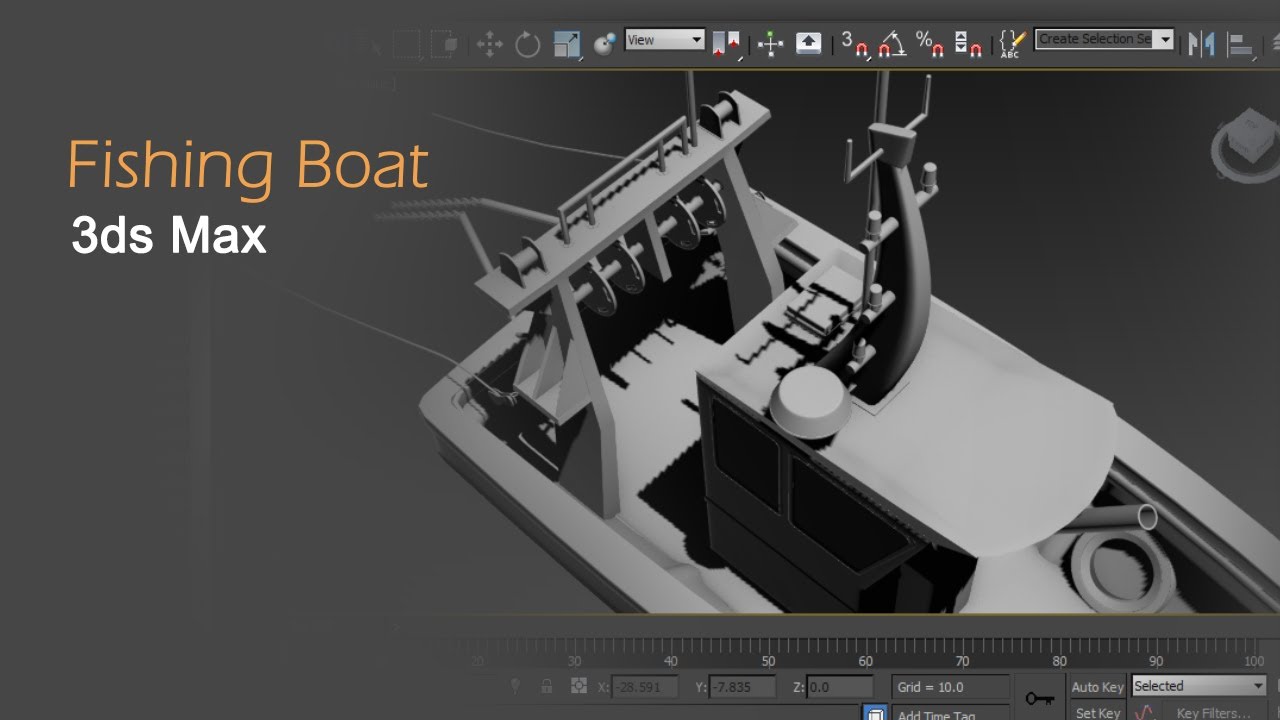Select the Scale tool
This screenshot has width=1280, height=720.
(x=567, y=44)
